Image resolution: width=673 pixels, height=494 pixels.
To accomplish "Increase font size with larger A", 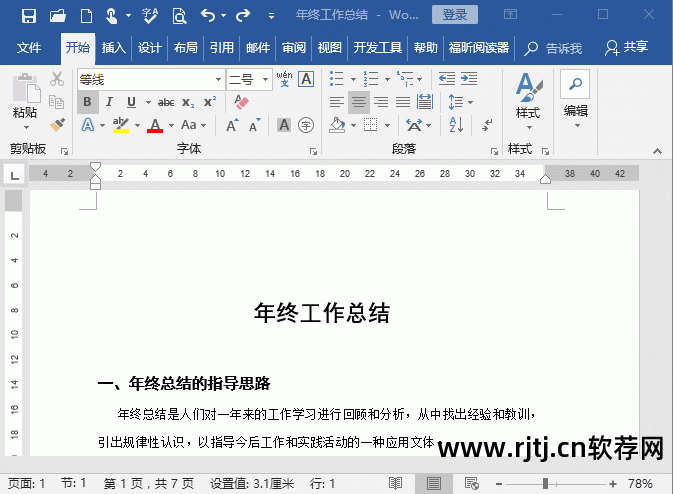I will [x=232, y=125].
